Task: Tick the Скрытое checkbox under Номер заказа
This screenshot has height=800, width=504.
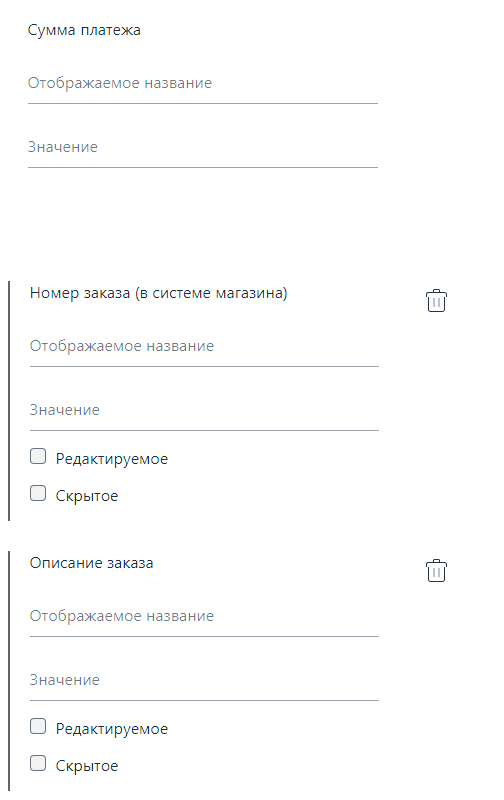Action: (x=38, y=493)
